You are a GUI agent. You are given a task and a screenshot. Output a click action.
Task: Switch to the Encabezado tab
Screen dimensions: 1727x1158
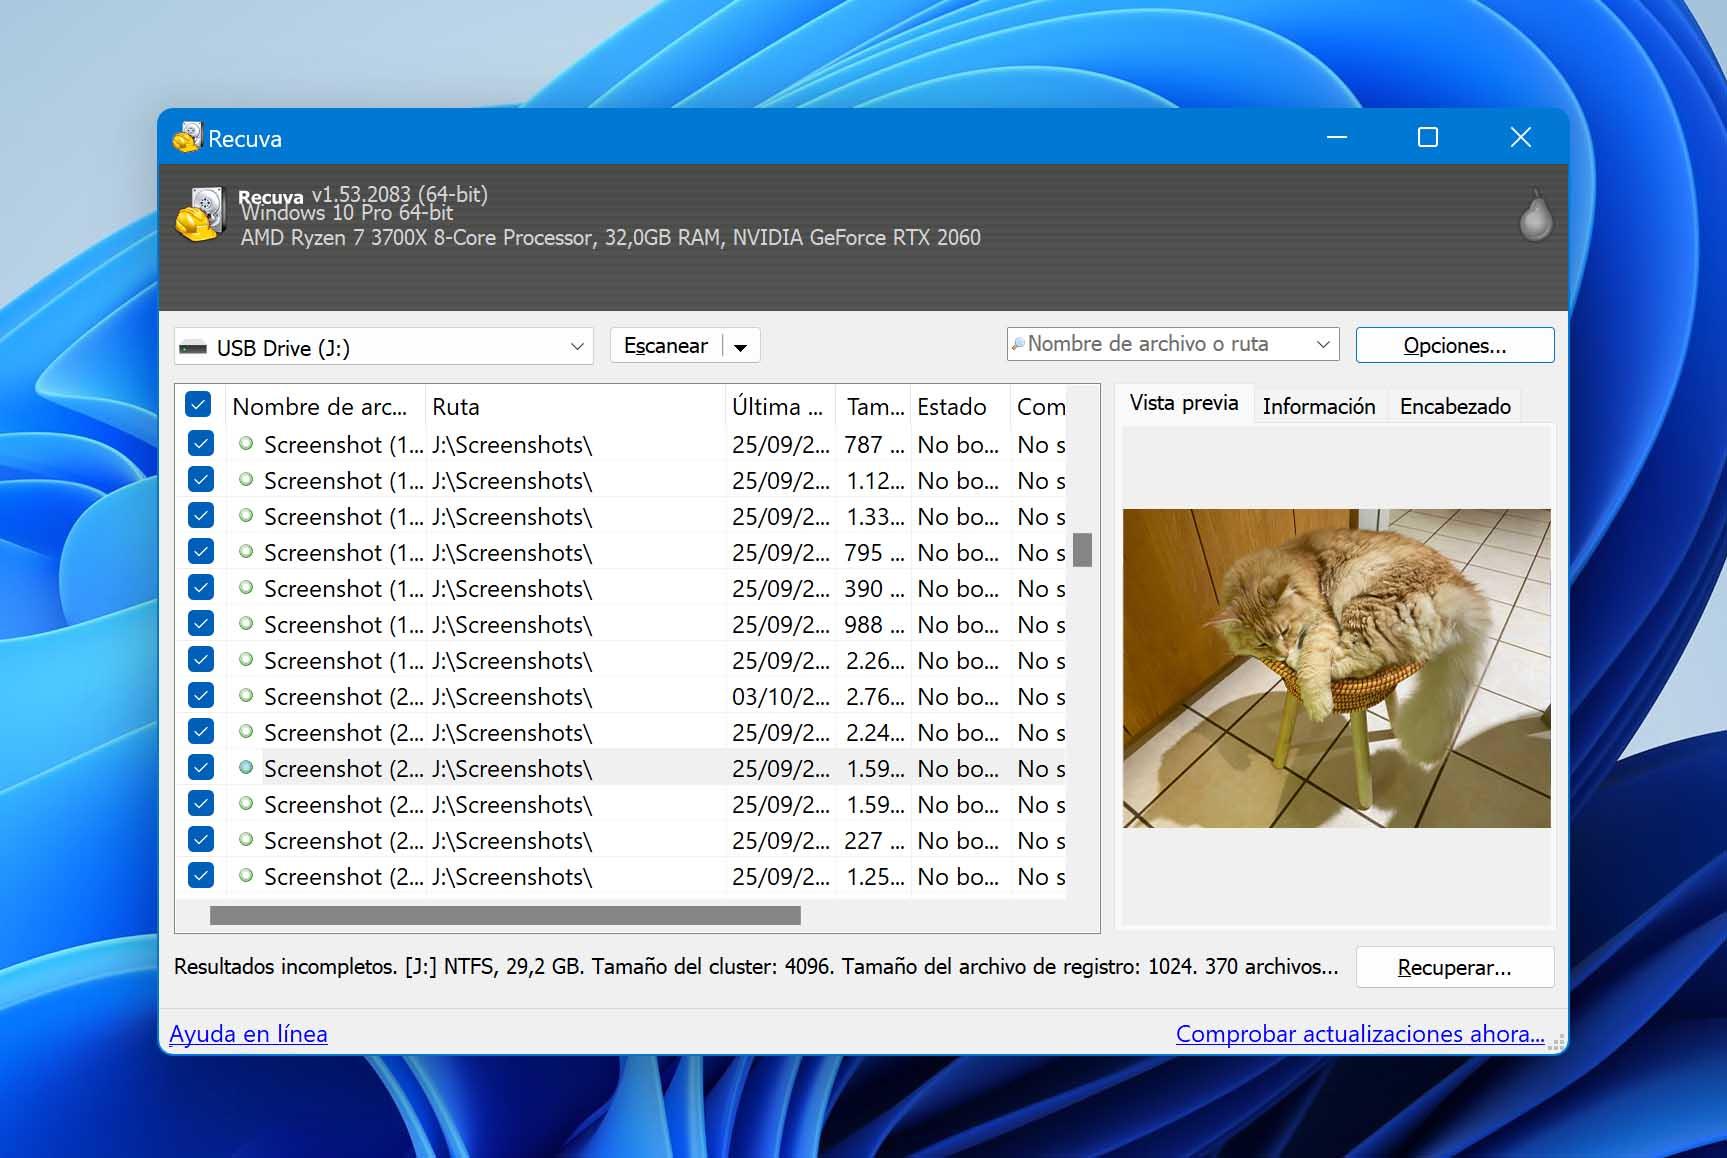[1455, 406]
